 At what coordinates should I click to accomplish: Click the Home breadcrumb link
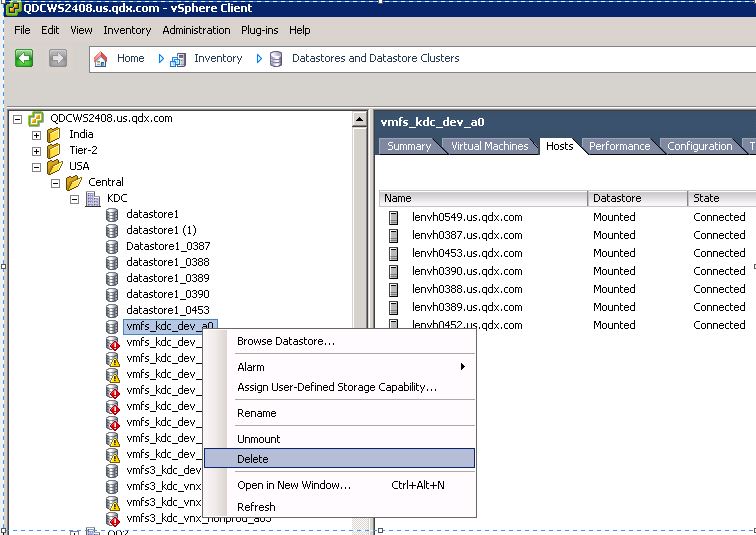[x=131, y=58]
